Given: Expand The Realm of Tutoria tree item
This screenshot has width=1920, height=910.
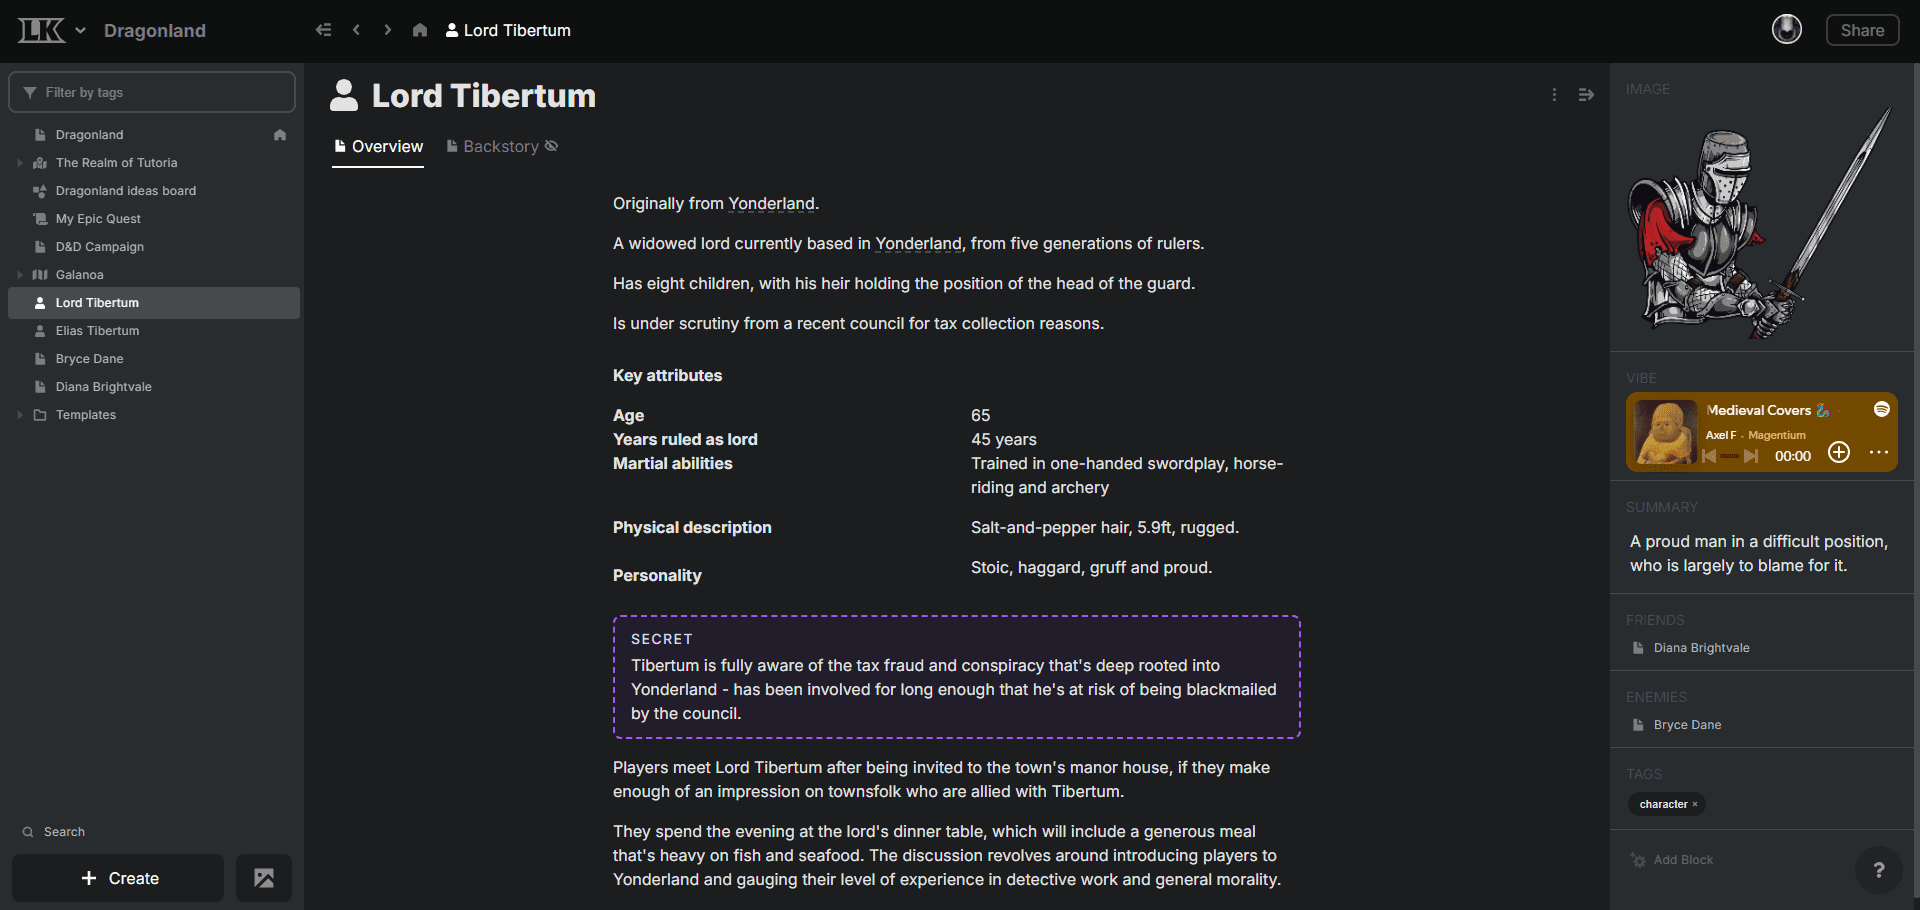Looking at the screenshot, I should 20,162.
